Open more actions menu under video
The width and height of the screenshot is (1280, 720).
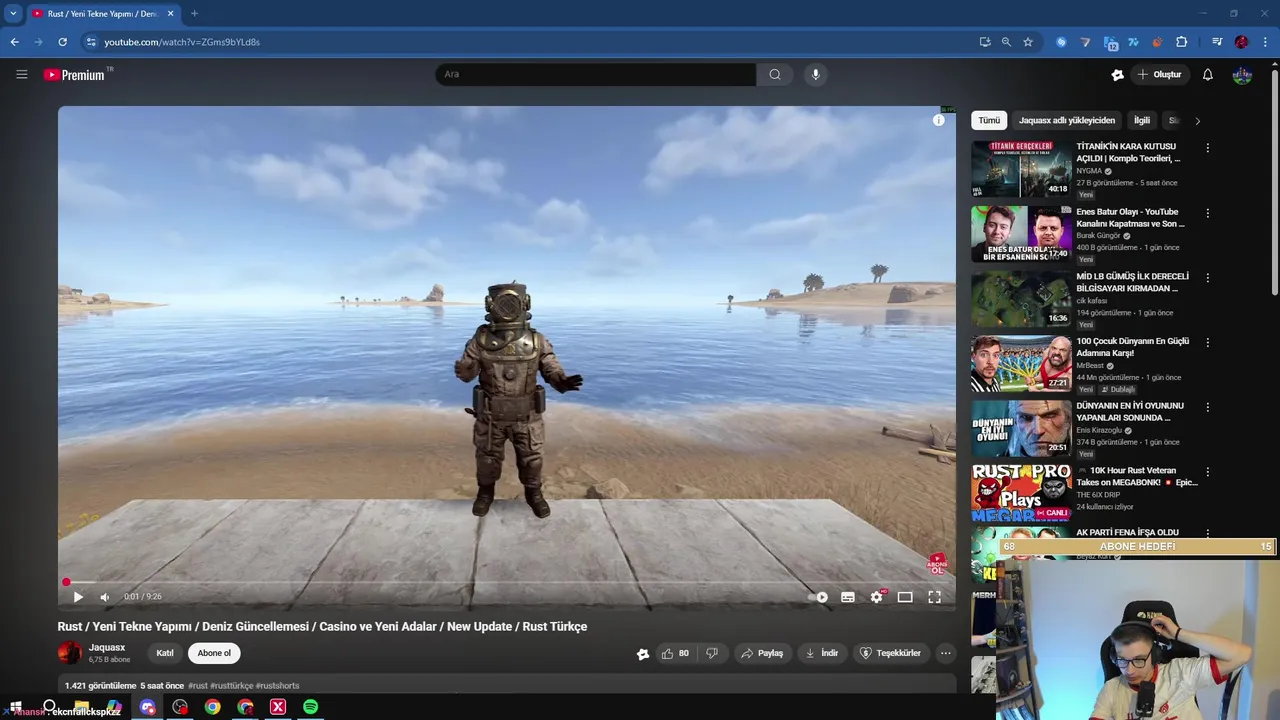click(945, 653)
